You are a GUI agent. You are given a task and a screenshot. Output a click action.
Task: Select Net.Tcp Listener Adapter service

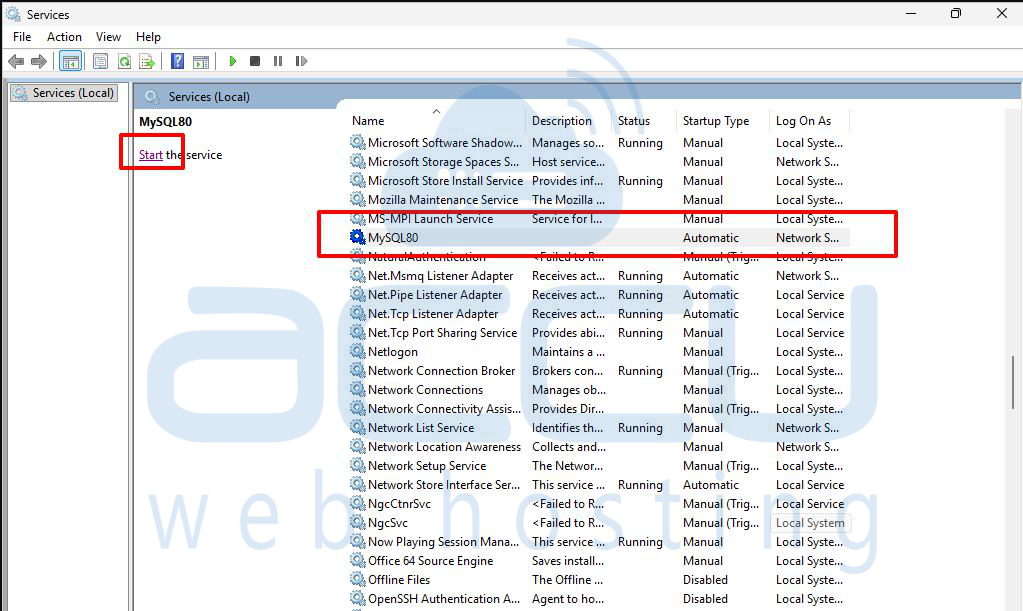(433, 314)
